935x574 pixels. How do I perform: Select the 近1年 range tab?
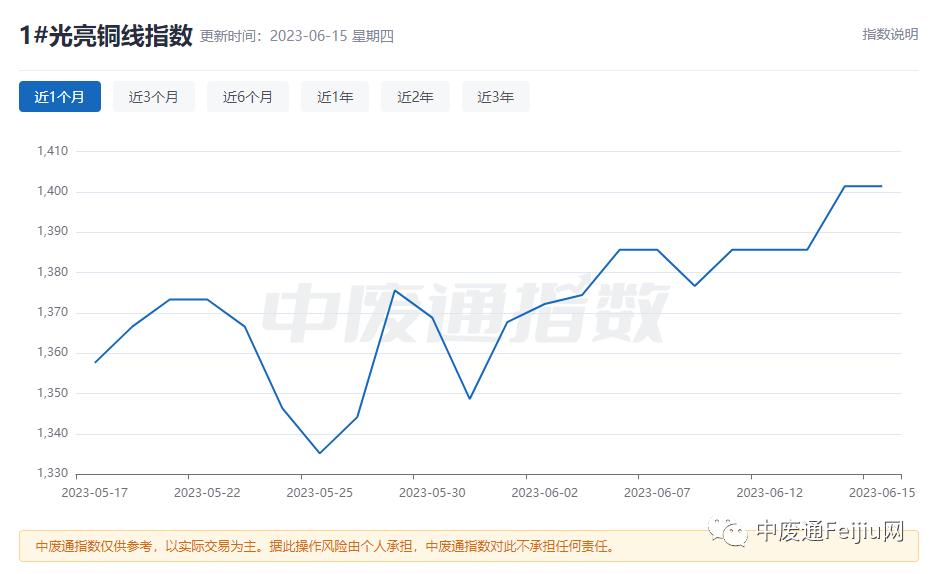335,97
